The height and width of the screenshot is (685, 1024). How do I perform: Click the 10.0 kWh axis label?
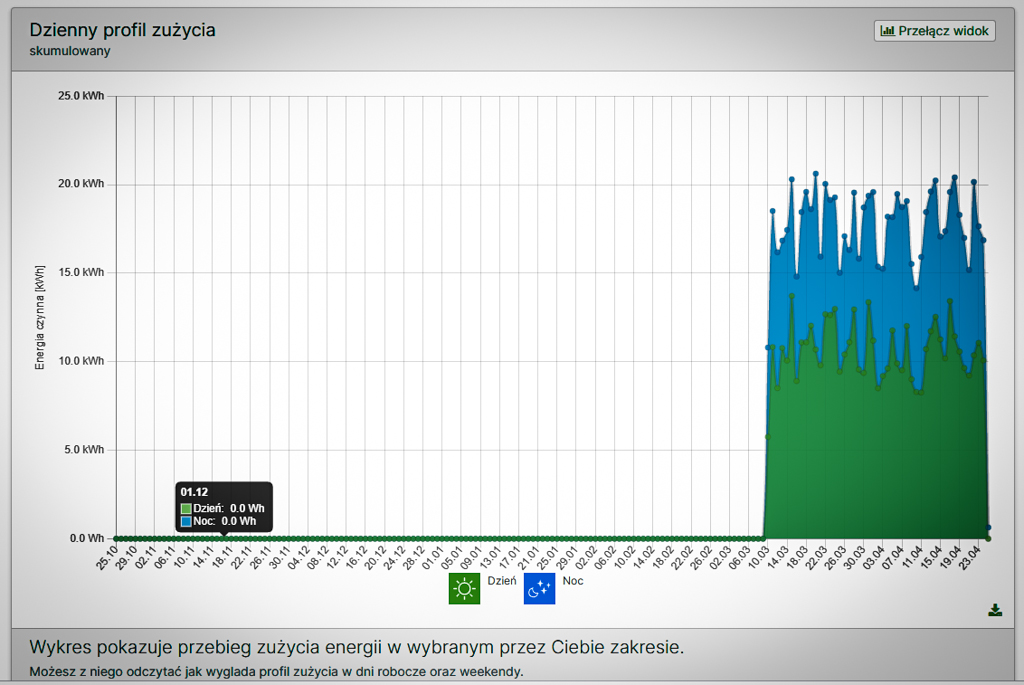tap(81, 361)
